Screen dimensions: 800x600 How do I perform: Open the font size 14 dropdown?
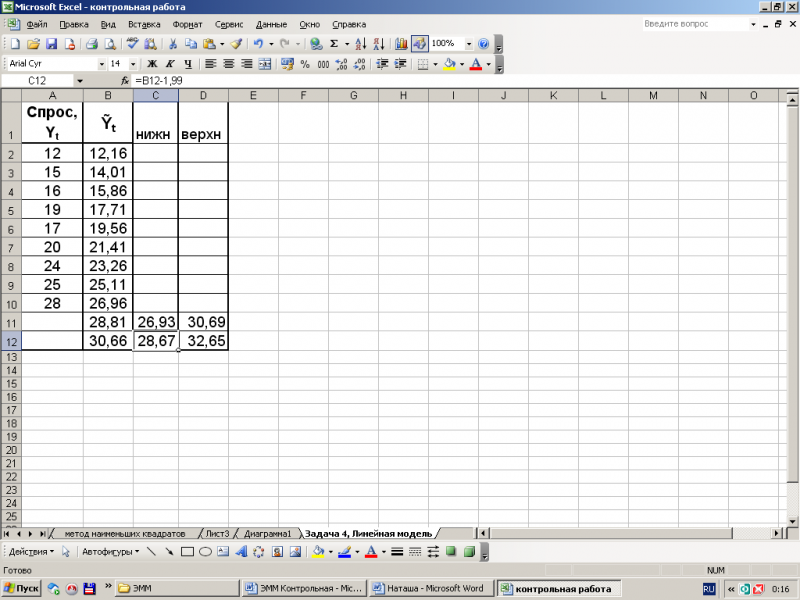[x=133, y=64]
